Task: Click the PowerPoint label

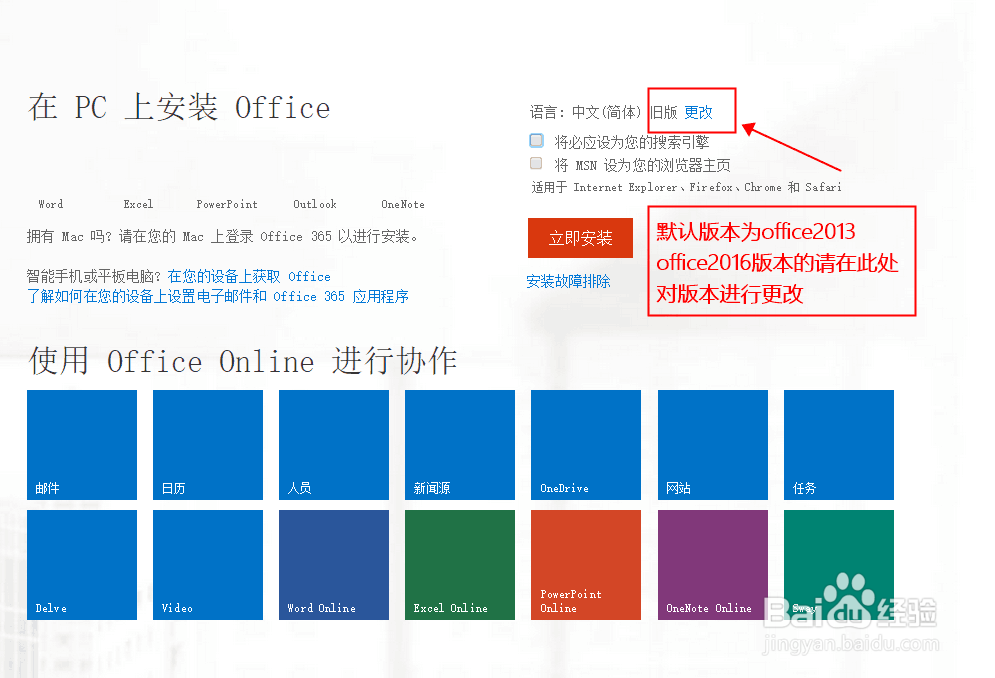Action: click(227, 204)
